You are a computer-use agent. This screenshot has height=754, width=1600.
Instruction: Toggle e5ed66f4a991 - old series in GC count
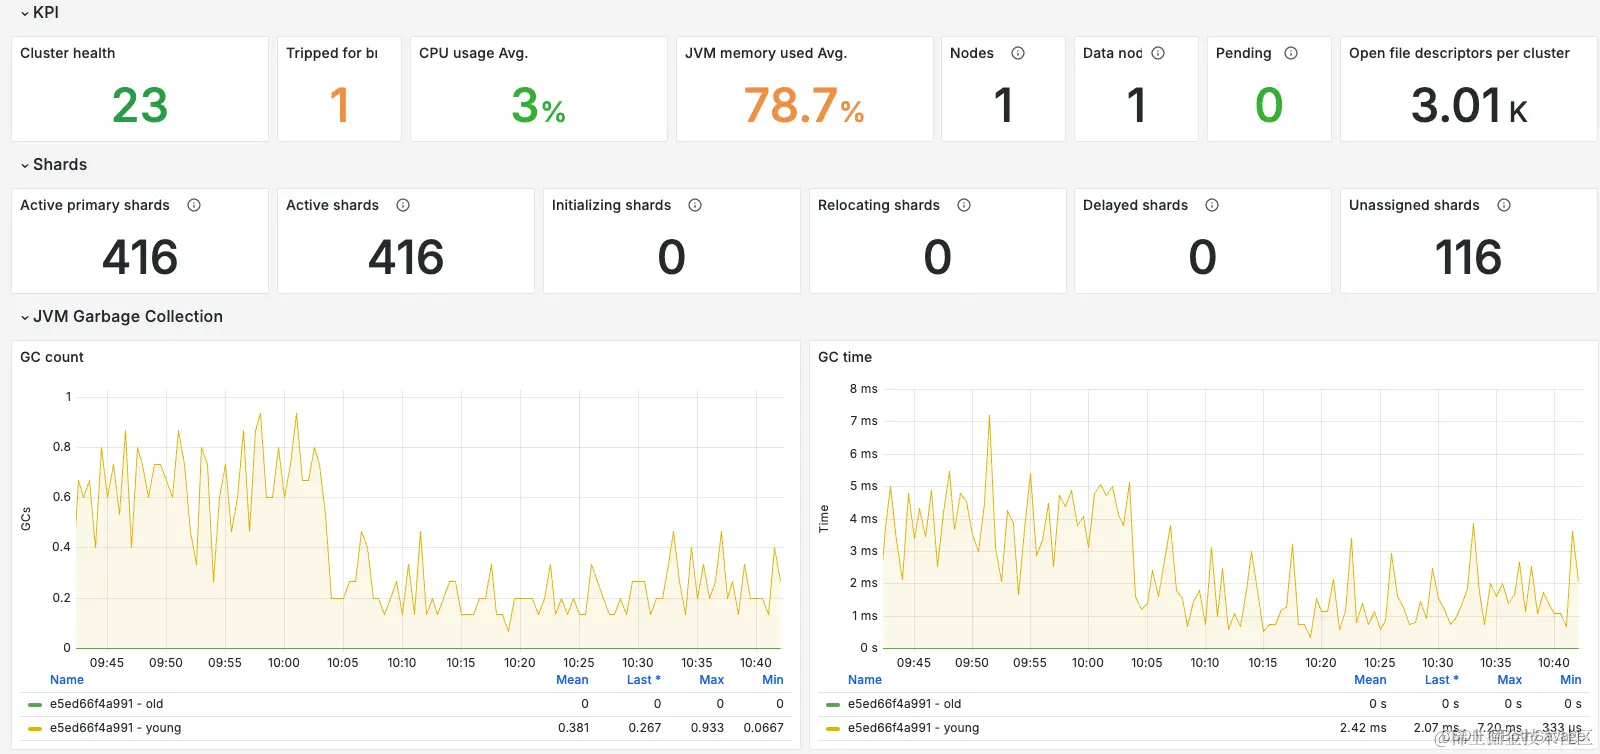tap(106, 704)
